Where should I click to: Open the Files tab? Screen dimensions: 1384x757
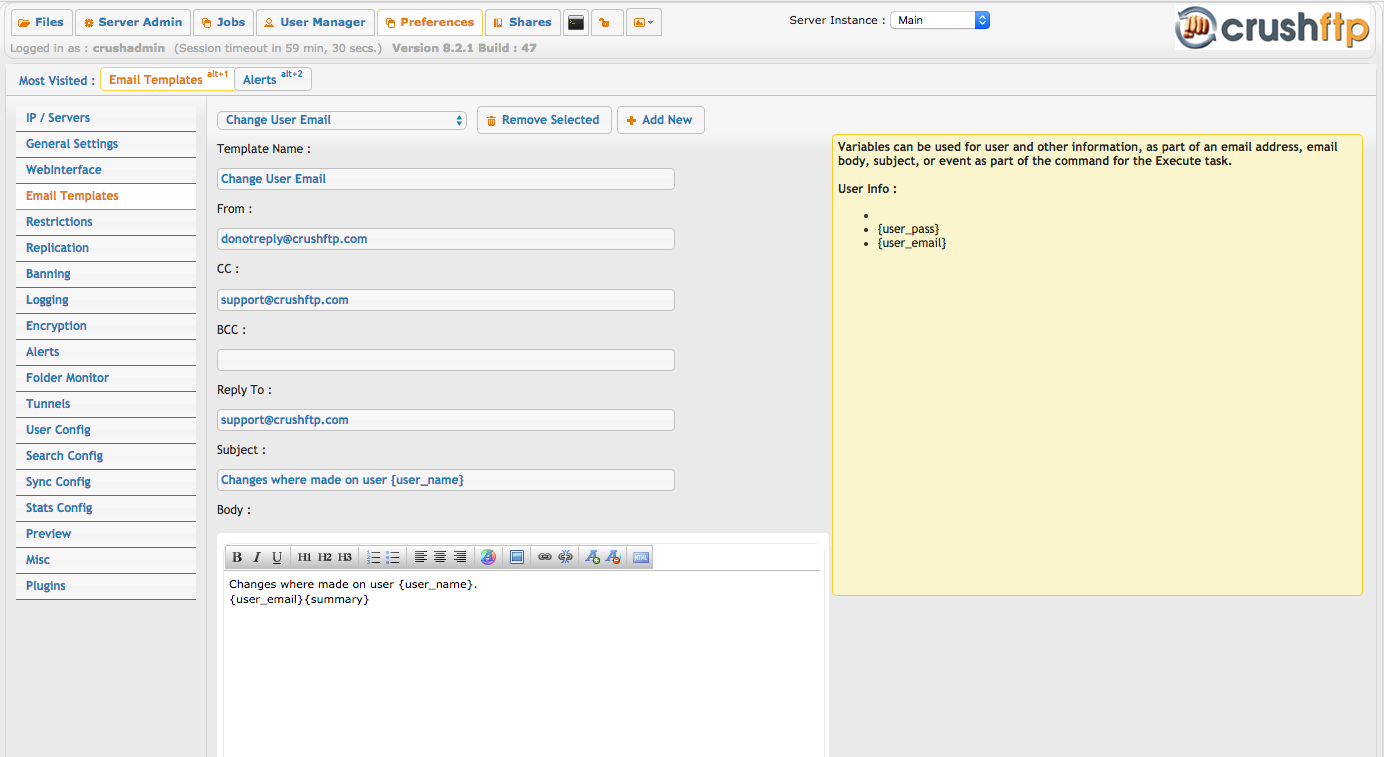click(41, 22)
